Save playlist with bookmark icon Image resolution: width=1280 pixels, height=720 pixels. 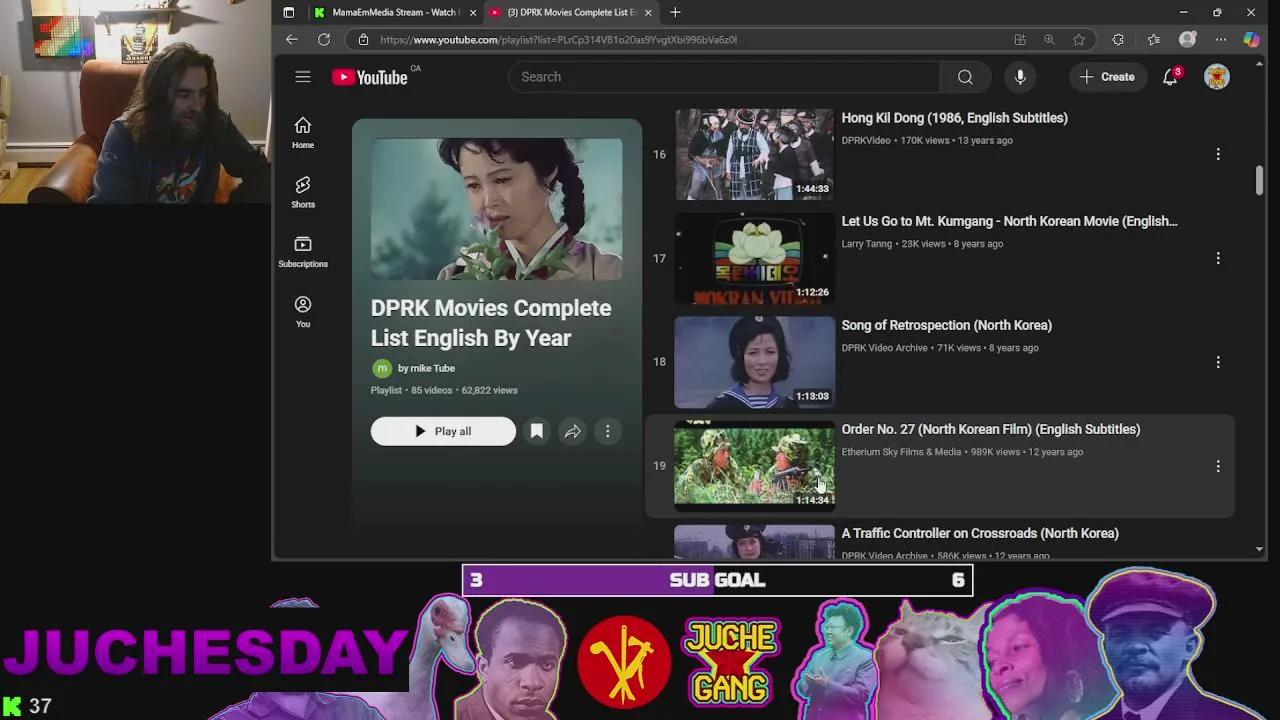(536, 431)
